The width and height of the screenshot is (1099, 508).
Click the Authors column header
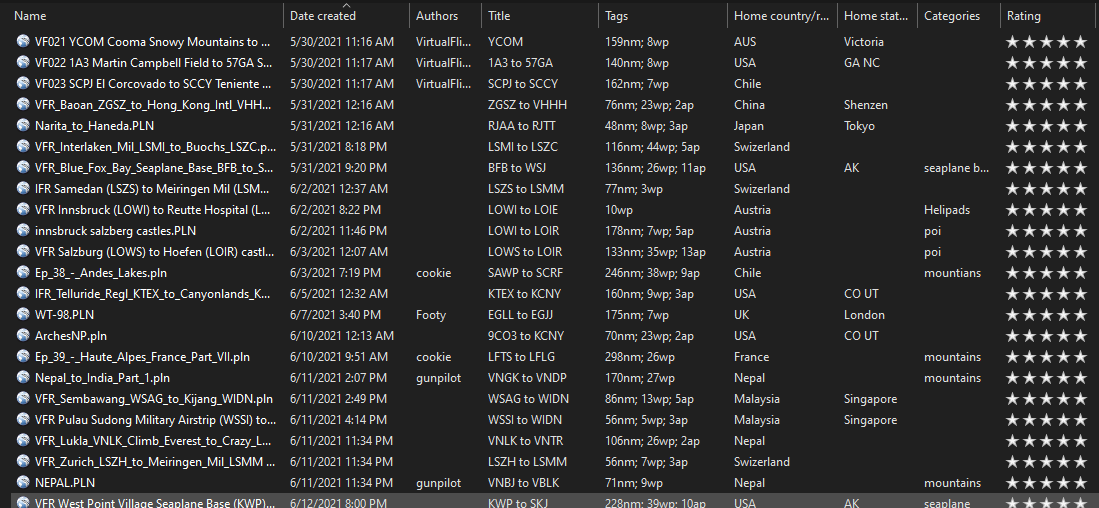coord(437,16)
